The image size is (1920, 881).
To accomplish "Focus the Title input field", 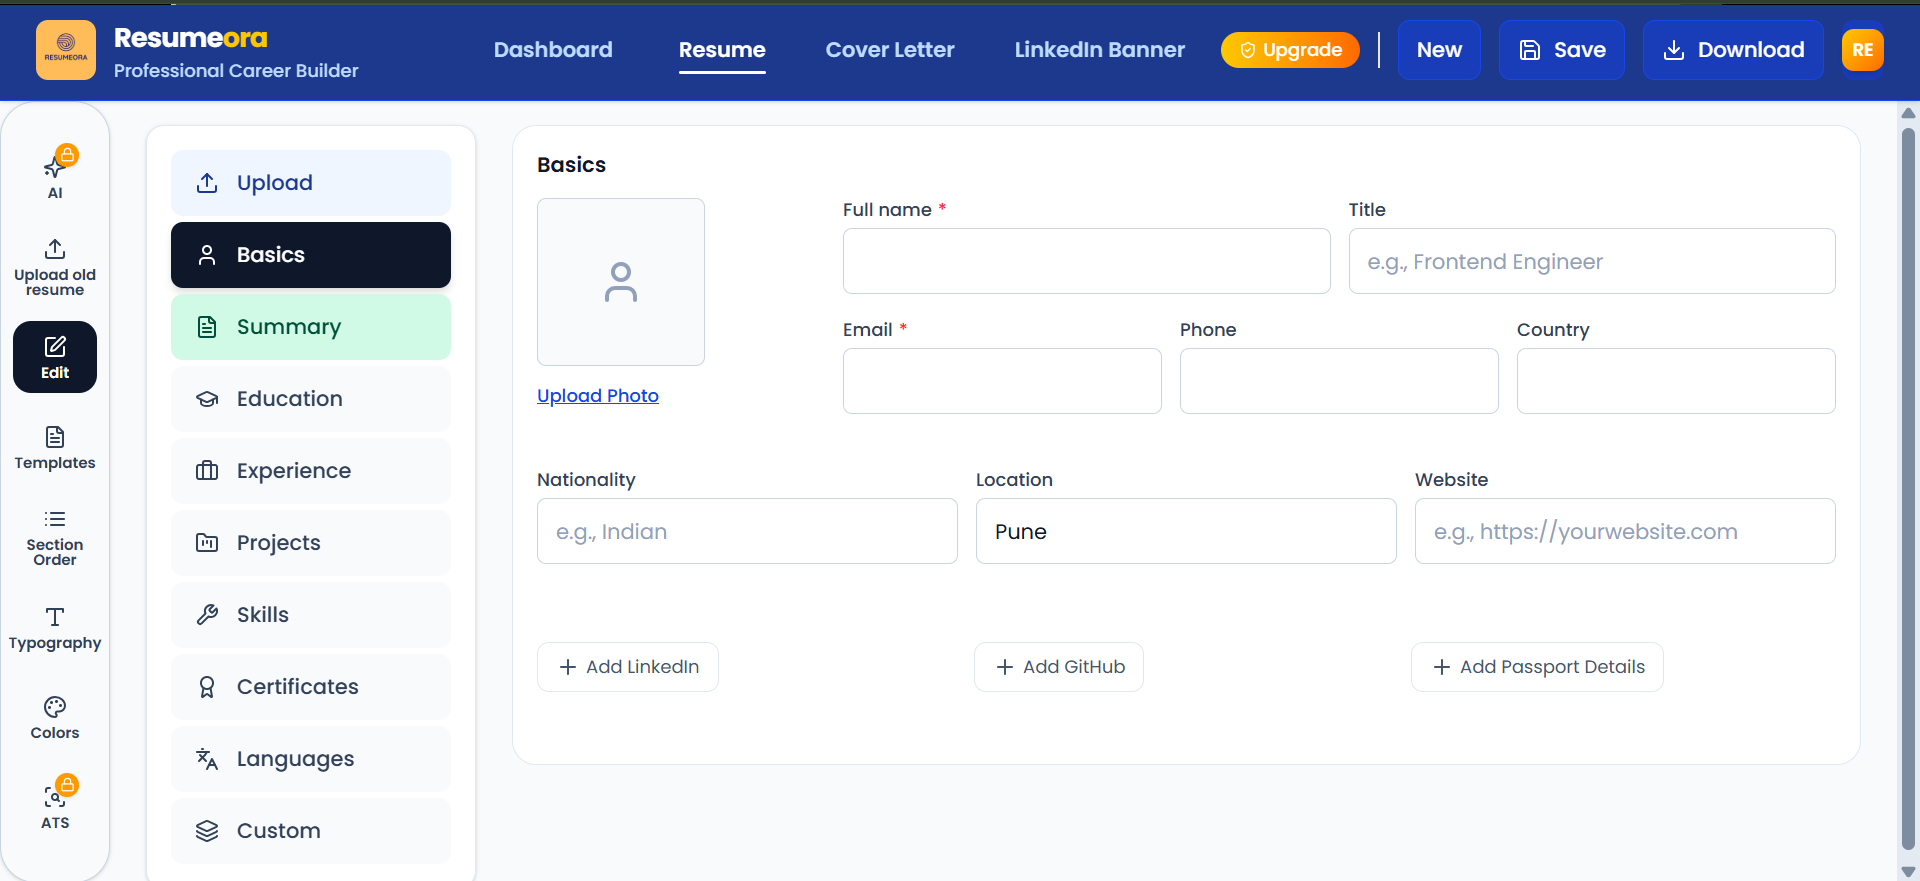I will pos(1592,261).
